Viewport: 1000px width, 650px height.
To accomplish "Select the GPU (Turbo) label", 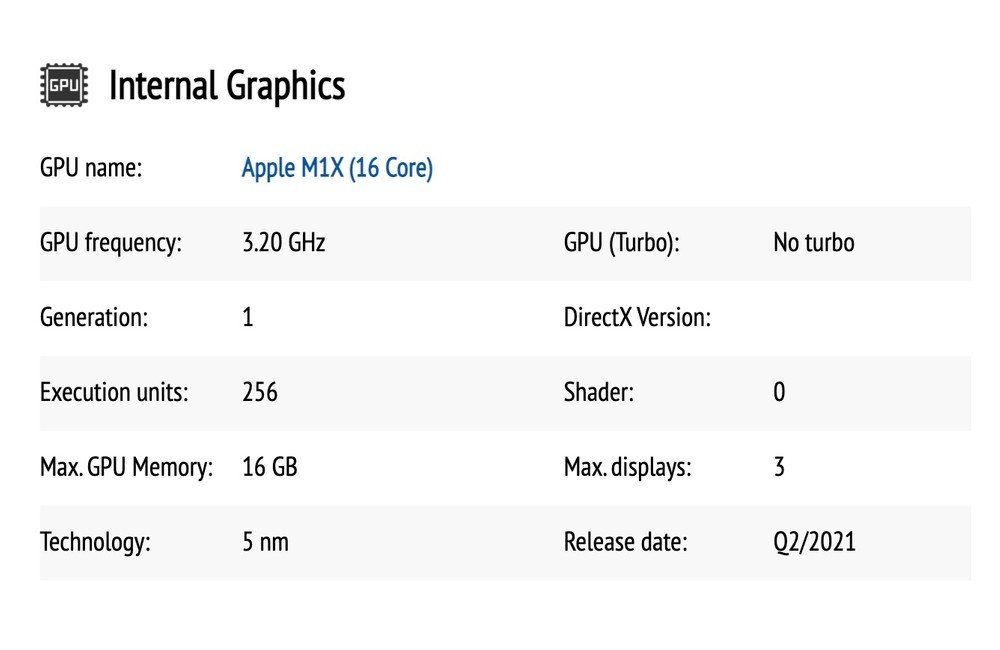I will (622, 243).
